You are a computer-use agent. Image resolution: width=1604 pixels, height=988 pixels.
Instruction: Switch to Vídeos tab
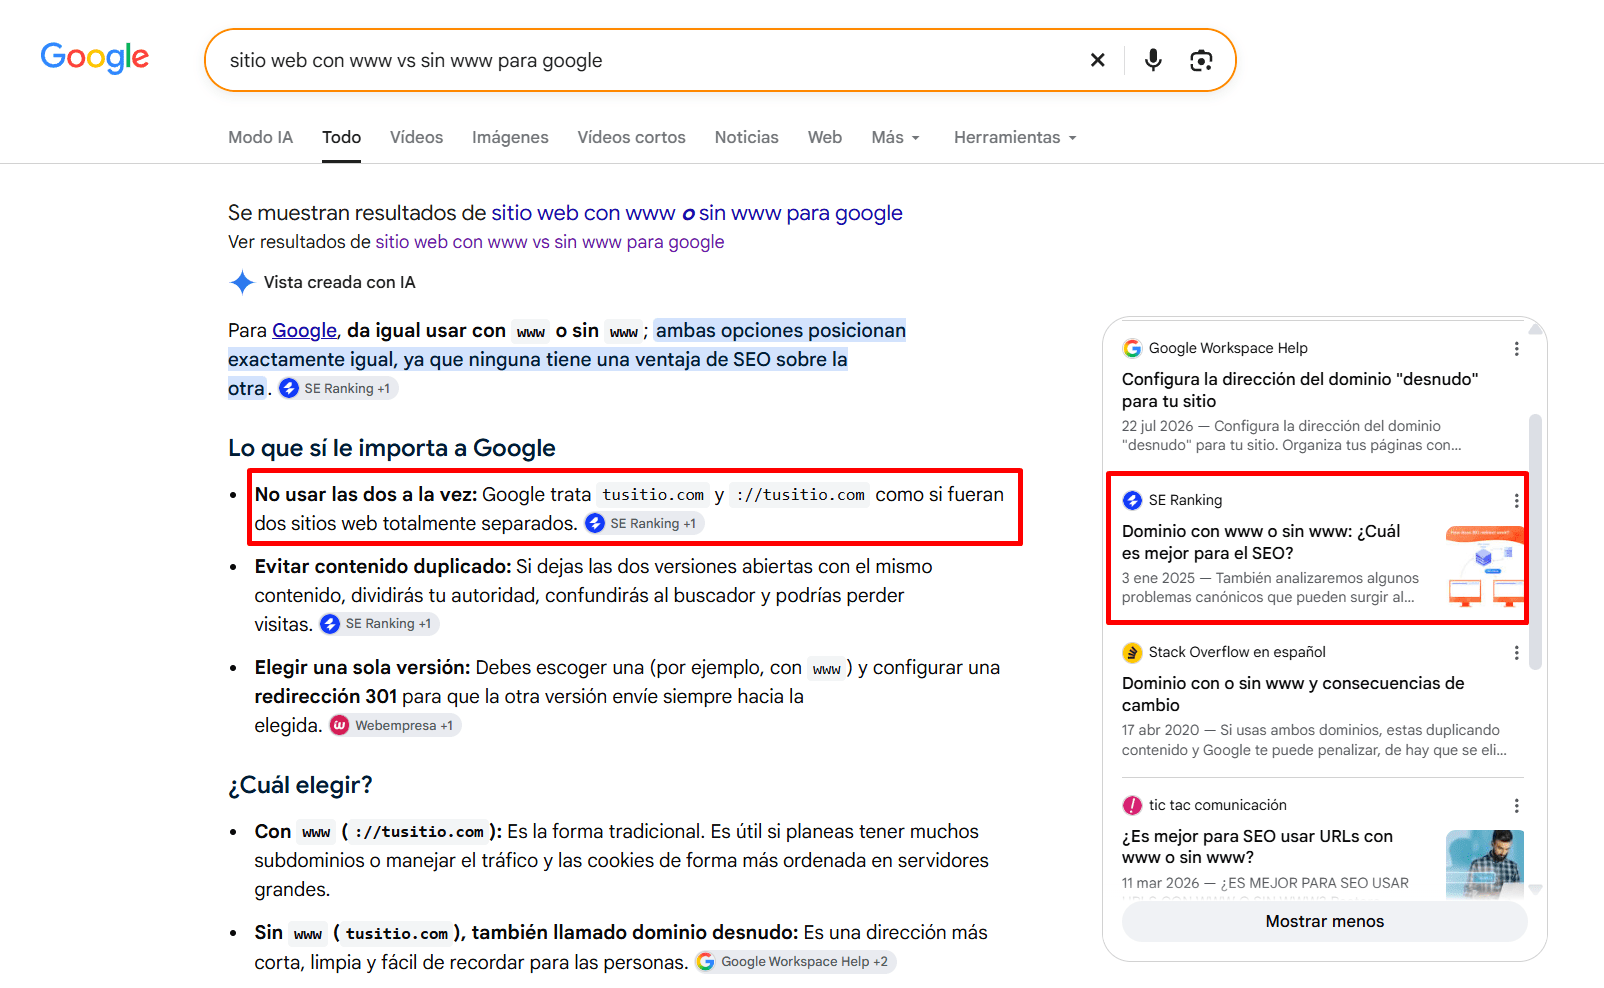point(416,137)
